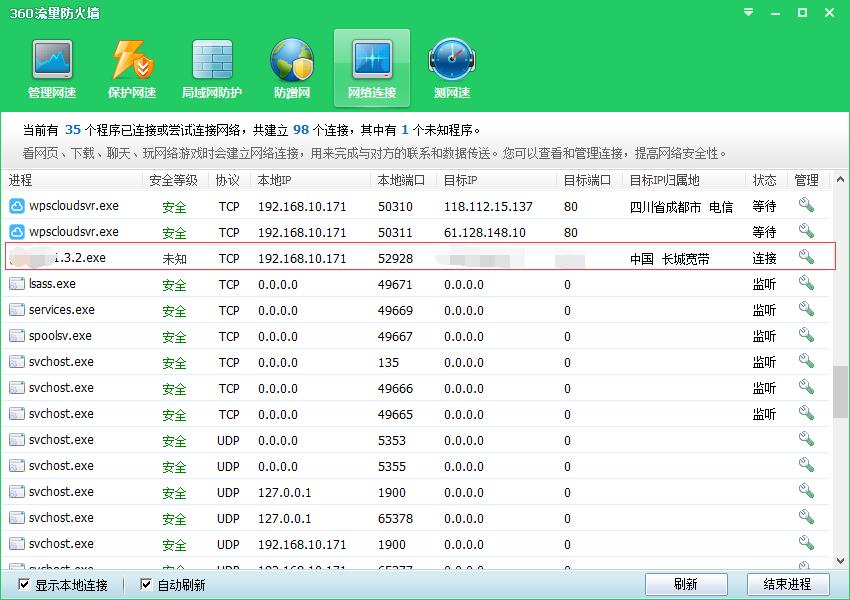
Task: Click wrench for svchost.exe port 49665
Action: [806, 413]
